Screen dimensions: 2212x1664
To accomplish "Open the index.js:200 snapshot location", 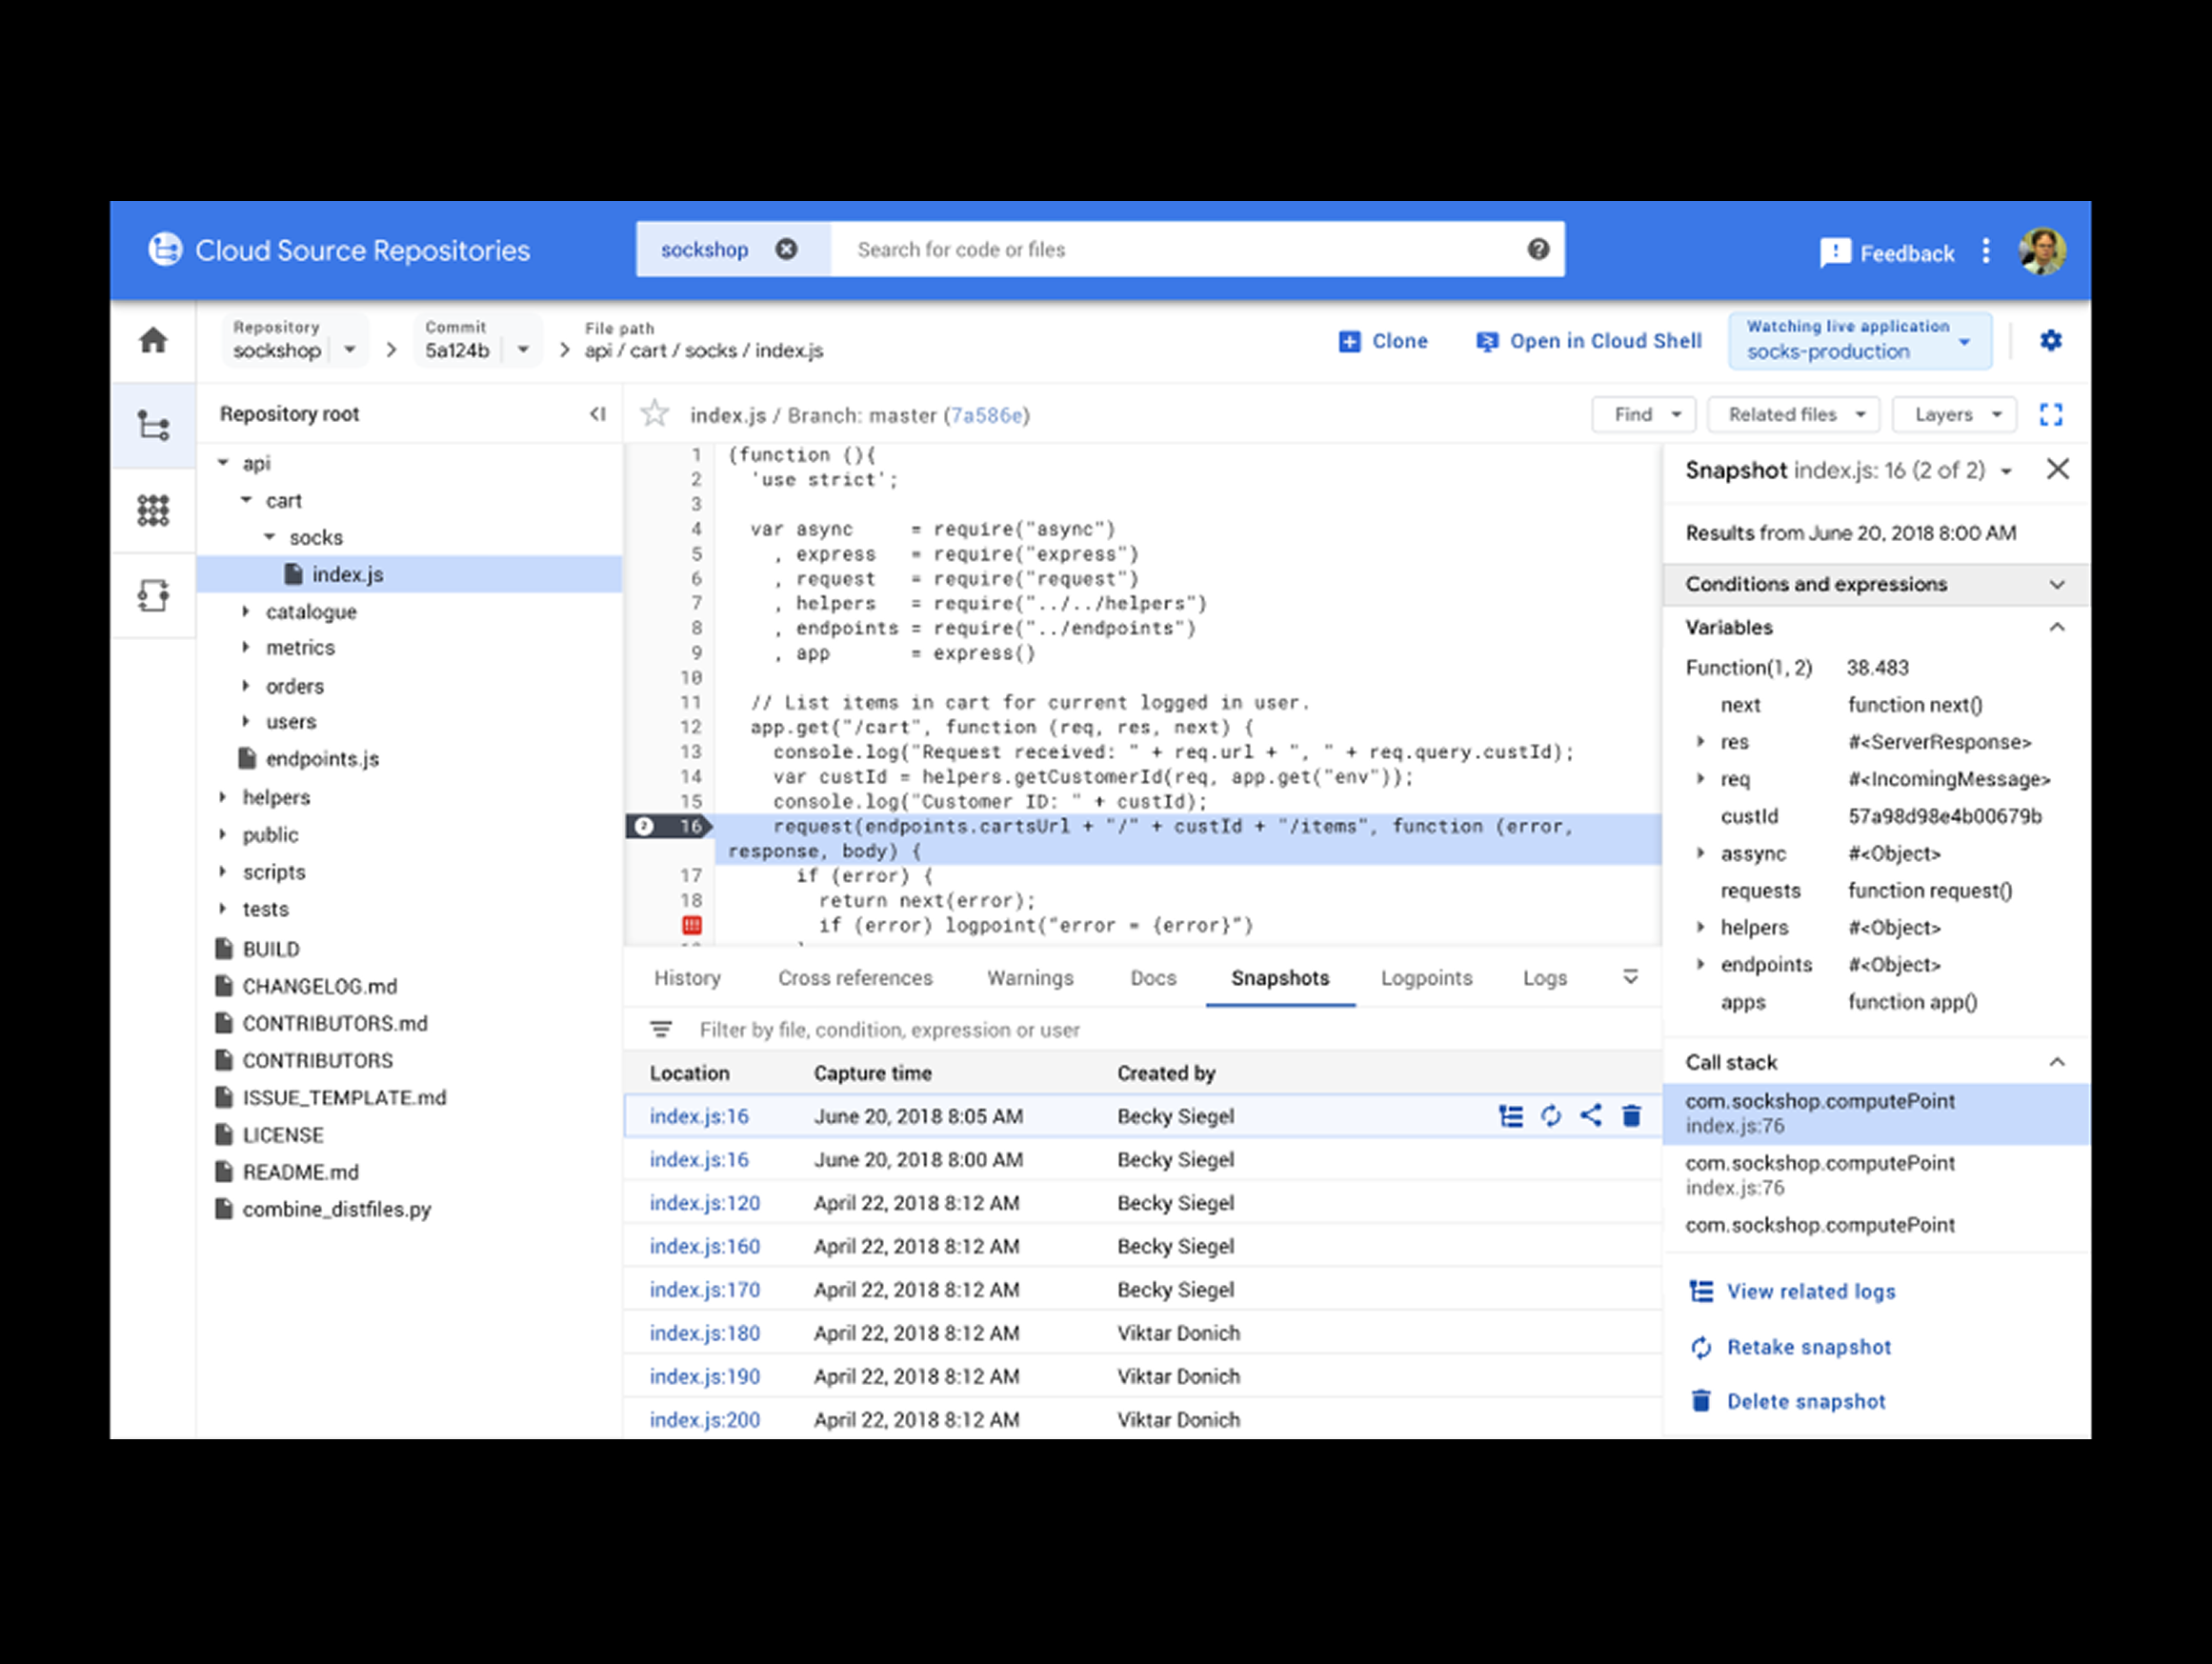I will (x=704, y=1420).
